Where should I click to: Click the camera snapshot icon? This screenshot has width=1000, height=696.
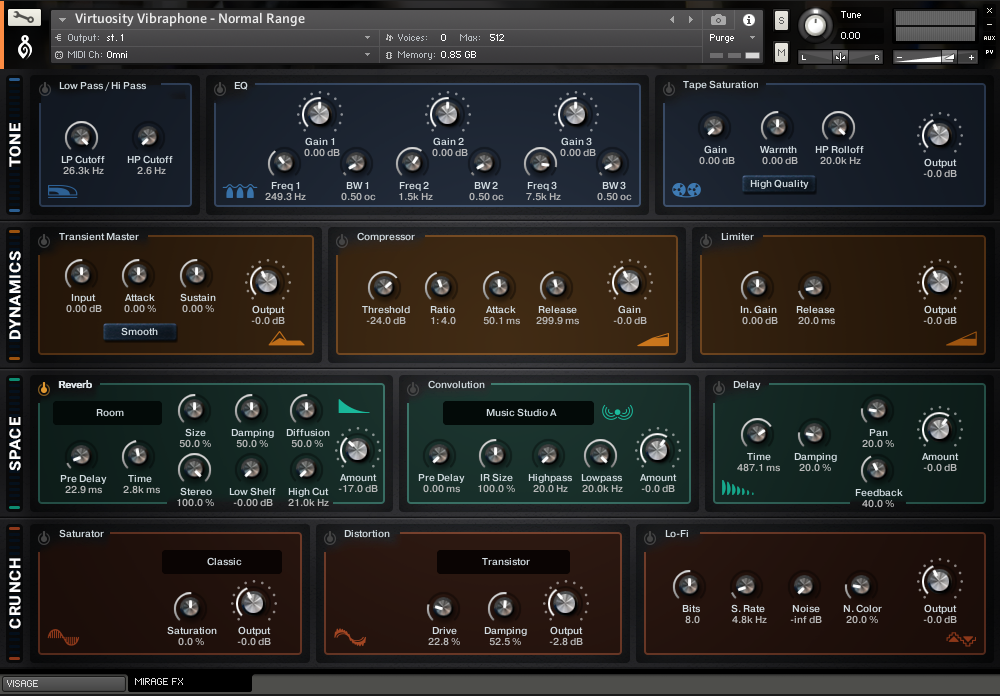tap(719, 20)
